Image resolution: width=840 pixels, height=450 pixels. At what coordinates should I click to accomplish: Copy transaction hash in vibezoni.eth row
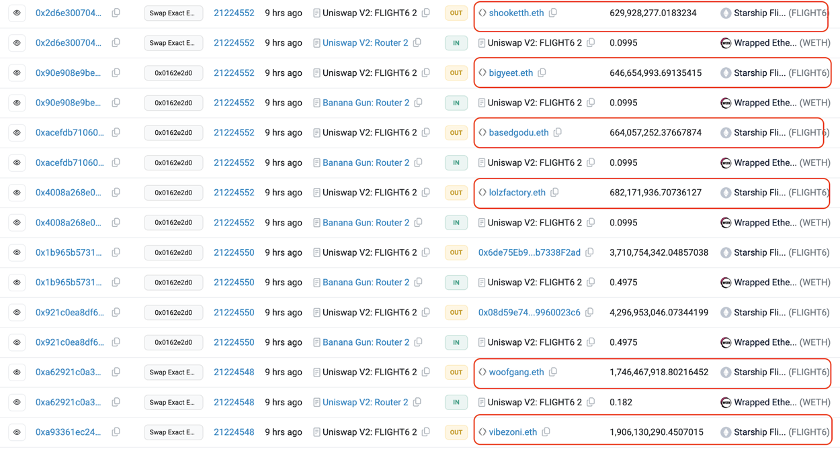(x=116, y=432)
